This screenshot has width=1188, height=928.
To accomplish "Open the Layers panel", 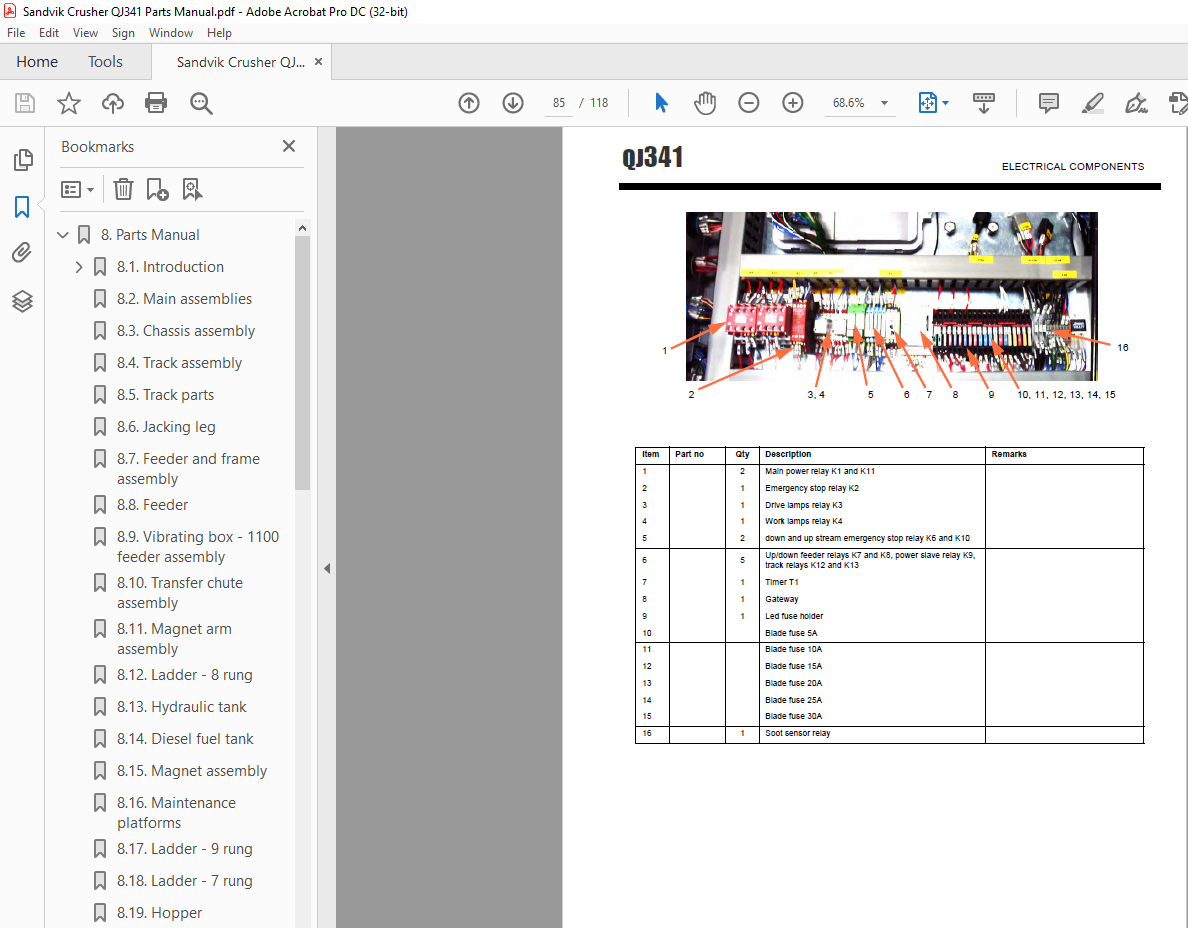I will [22, 301].
